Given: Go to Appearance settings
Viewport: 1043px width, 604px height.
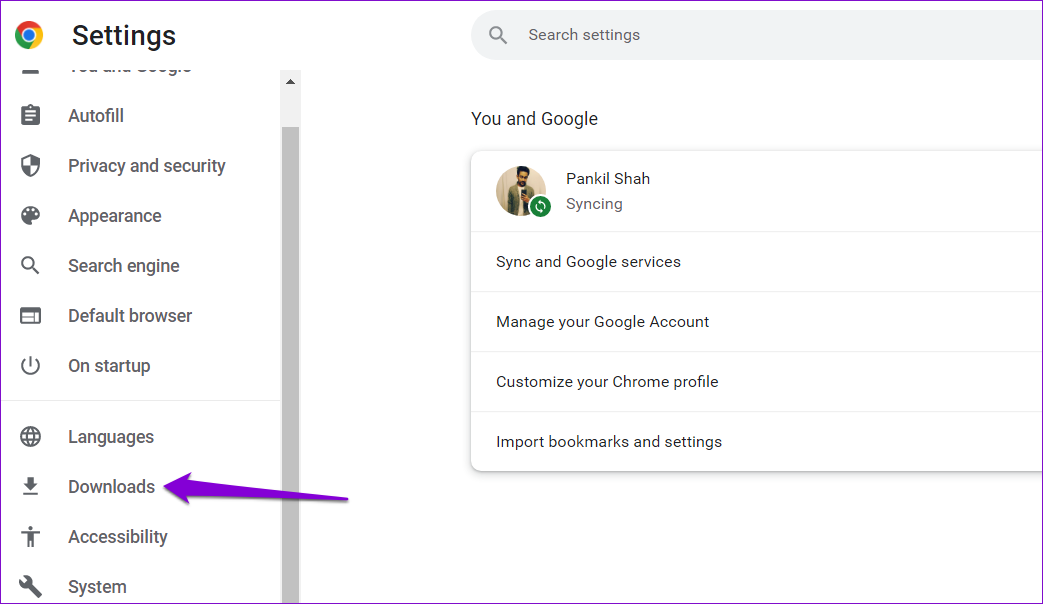Looking at the screenshot, I should [114, 216].
